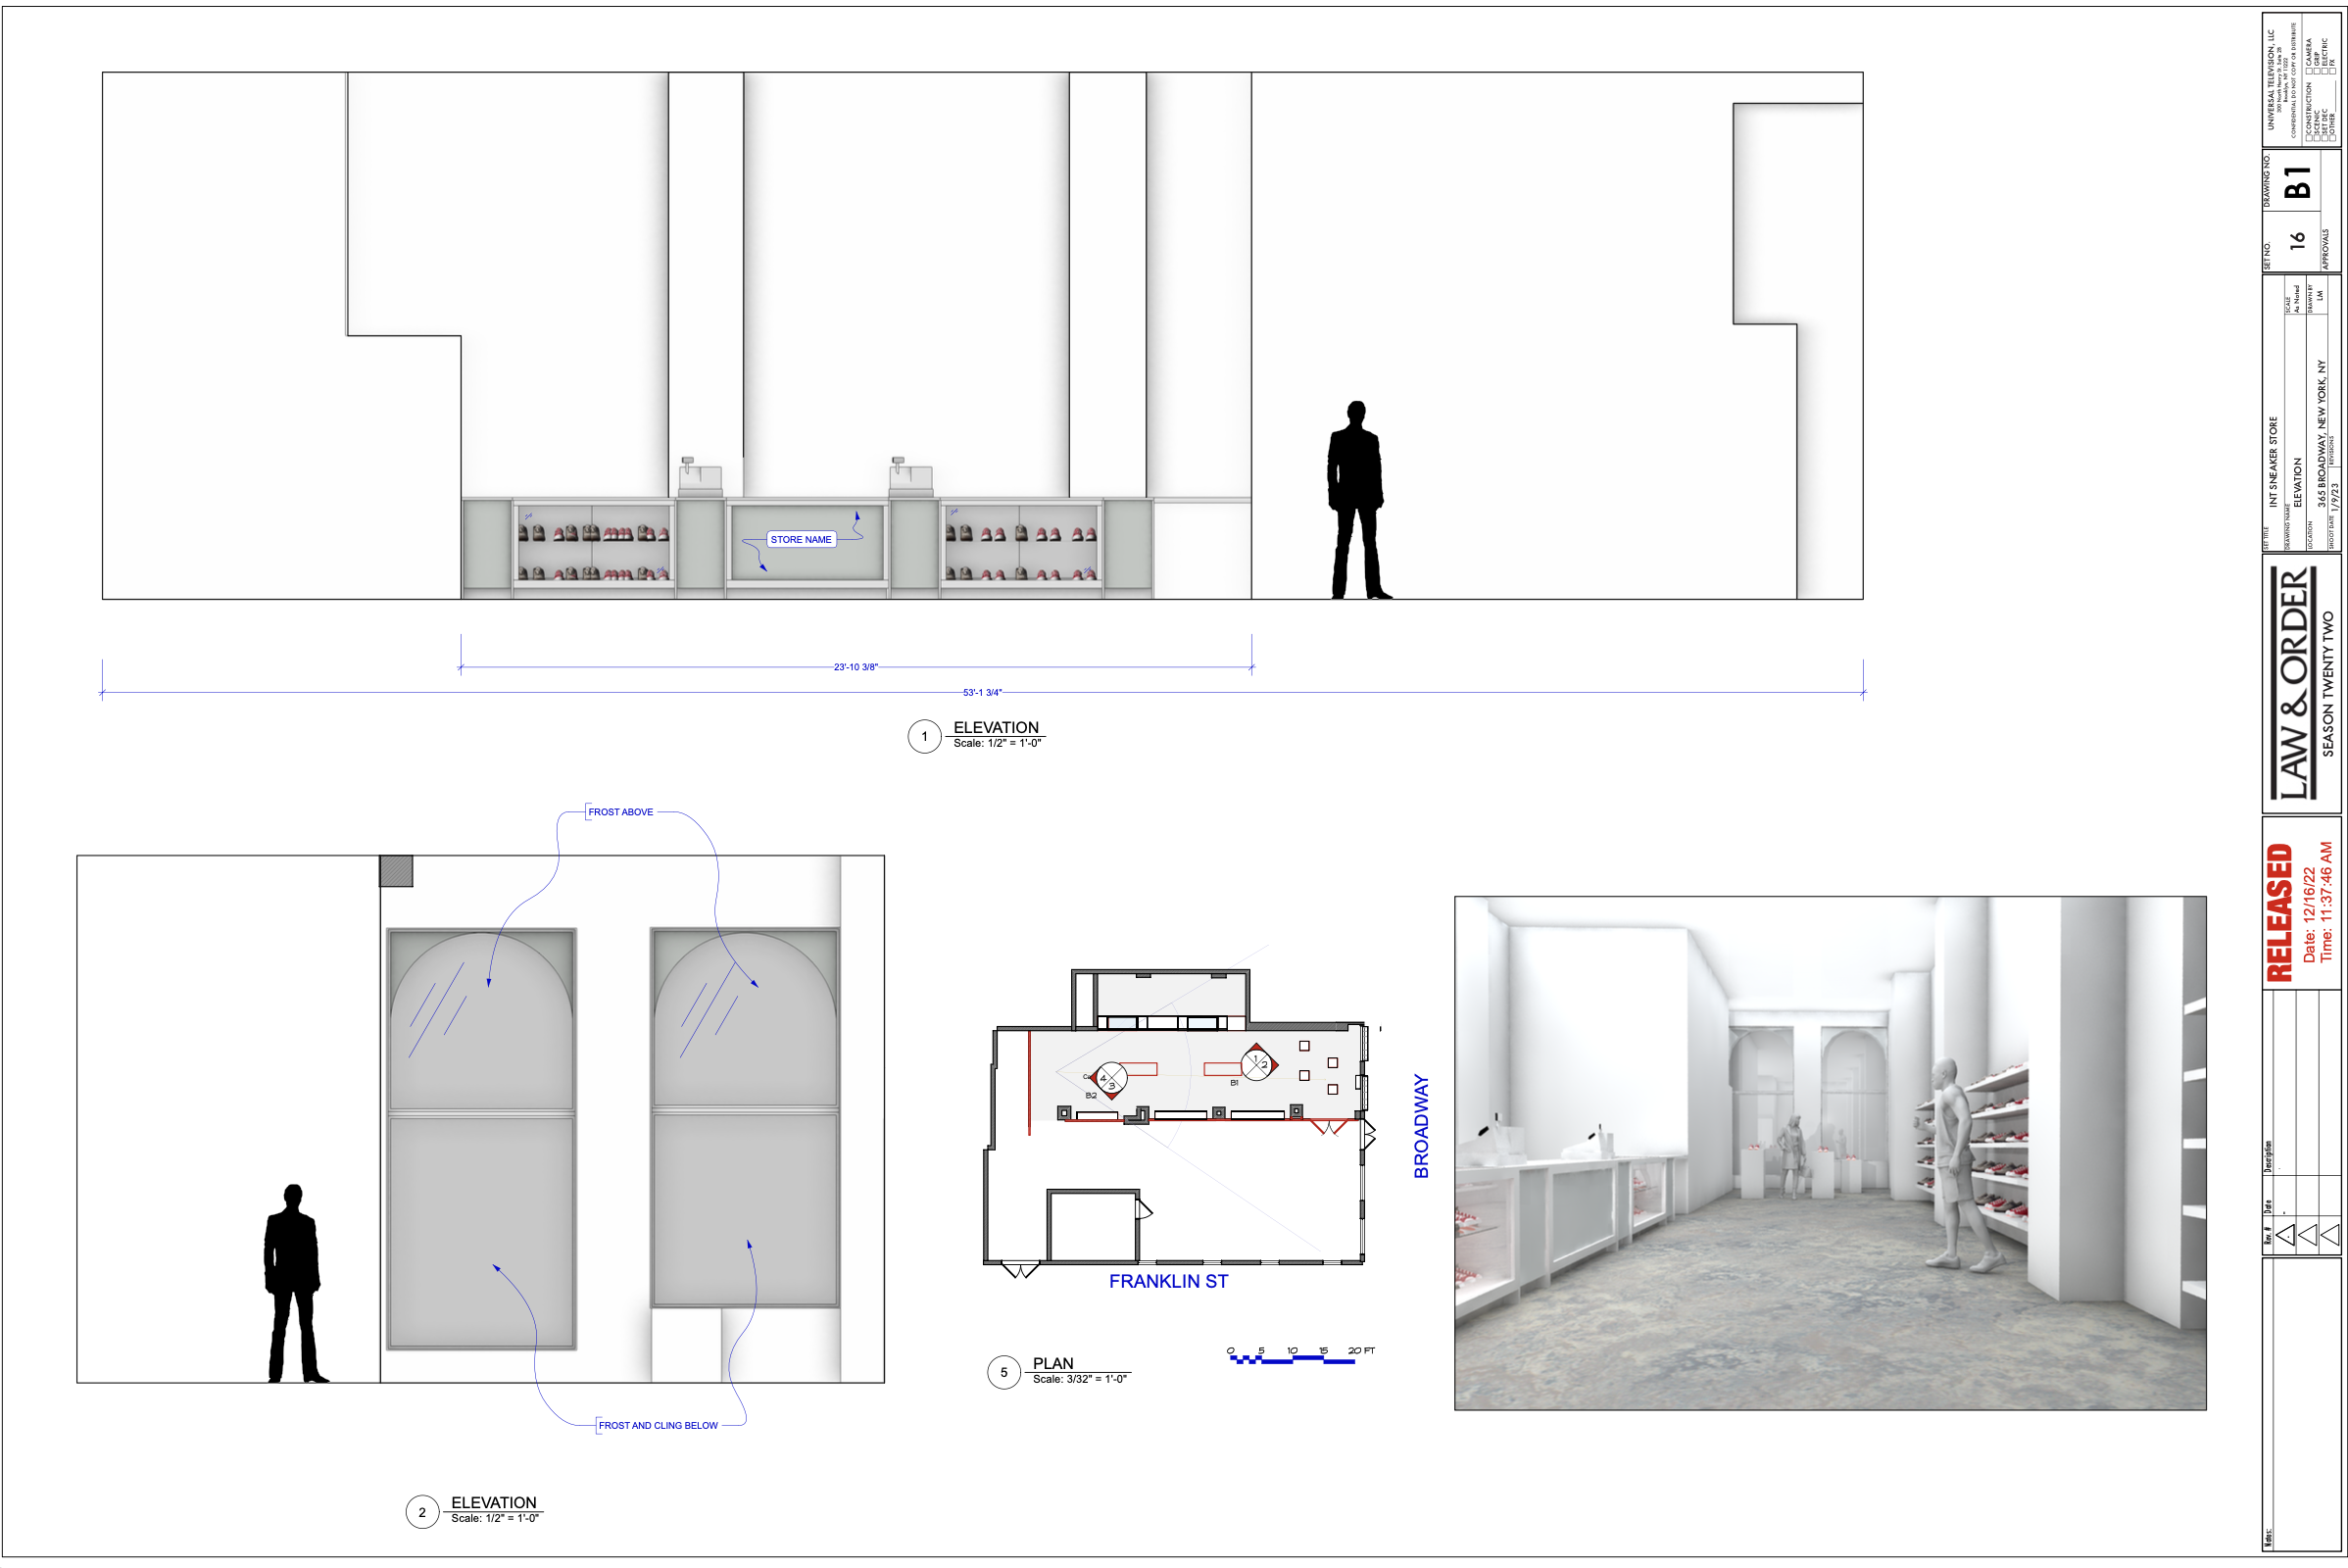
Task: Click the STORE NAME label
Action: (800, 539)
